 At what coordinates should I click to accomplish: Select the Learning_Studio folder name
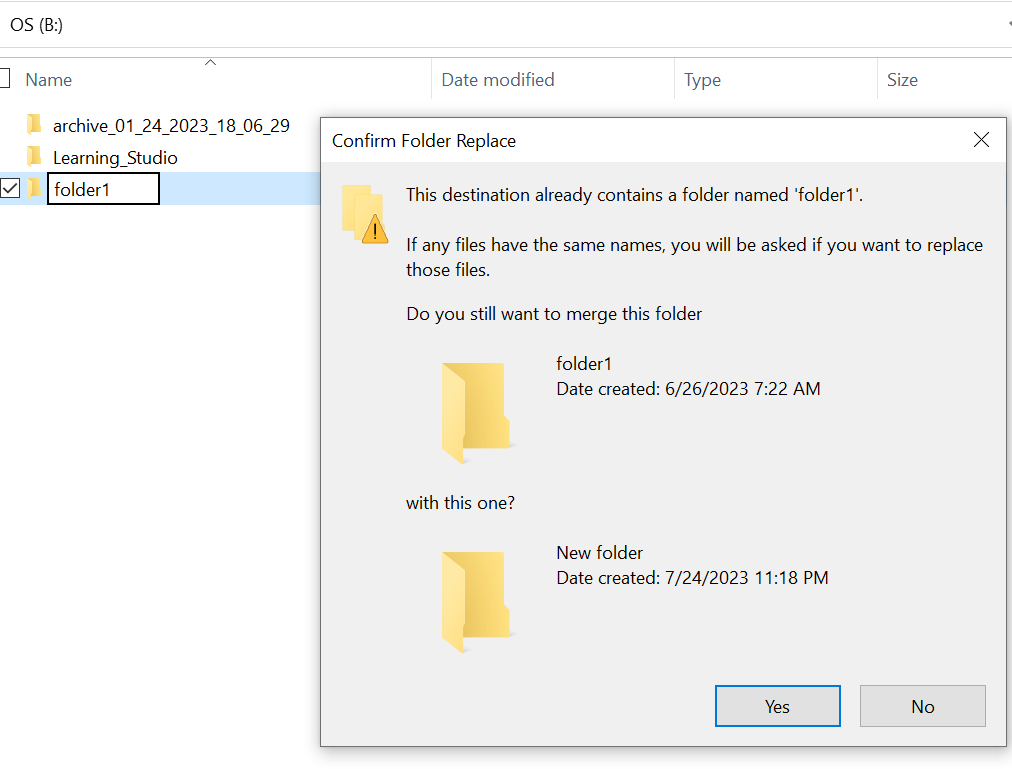[x=115, y=158]
